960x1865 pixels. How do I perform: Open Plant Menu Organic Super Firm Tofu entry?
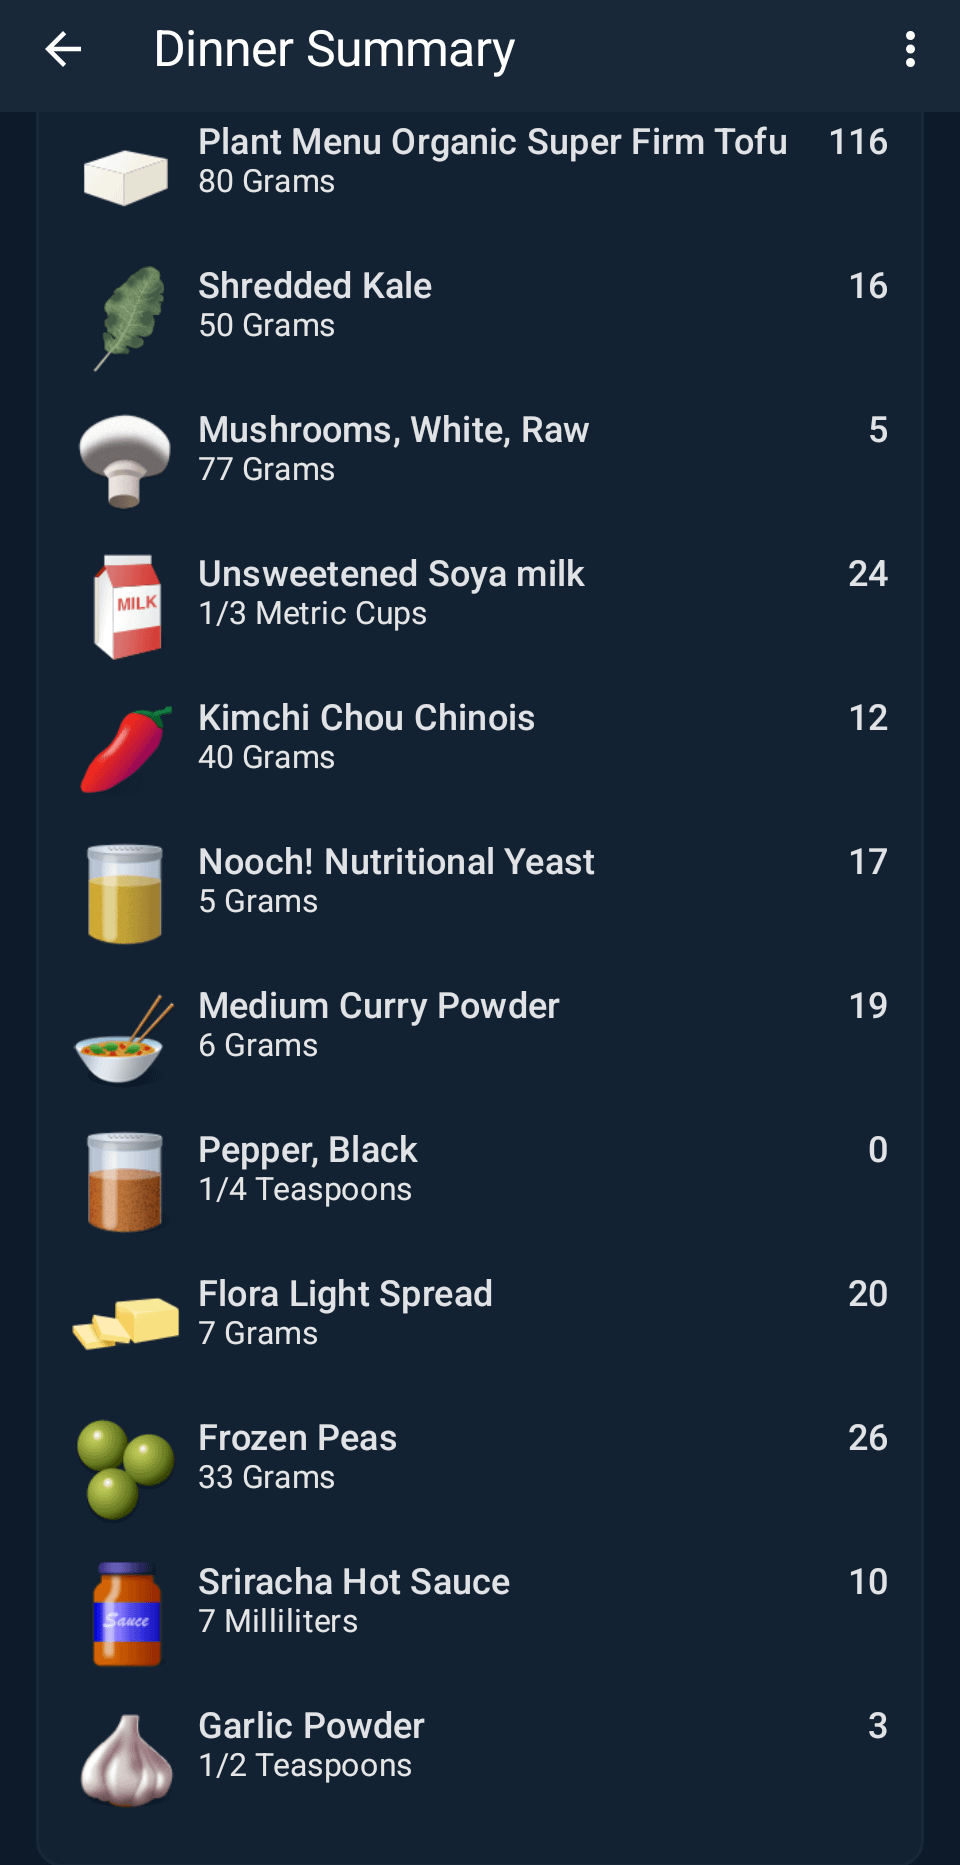point(492,160)
